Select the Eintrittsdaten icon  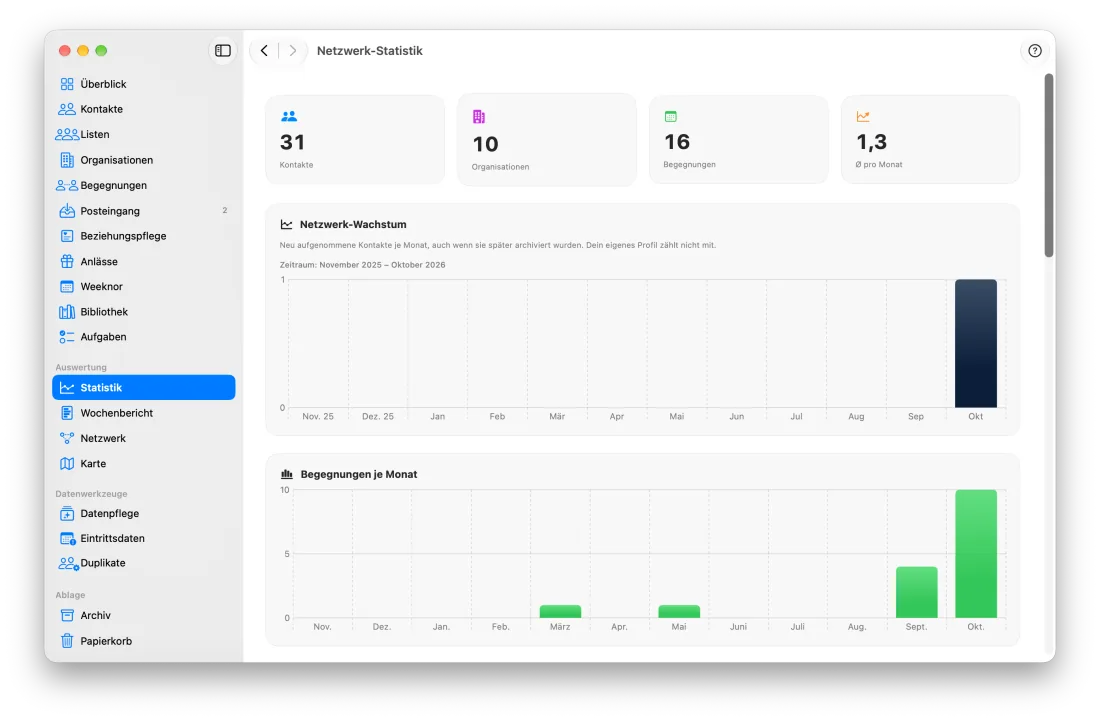pos(67,539)
